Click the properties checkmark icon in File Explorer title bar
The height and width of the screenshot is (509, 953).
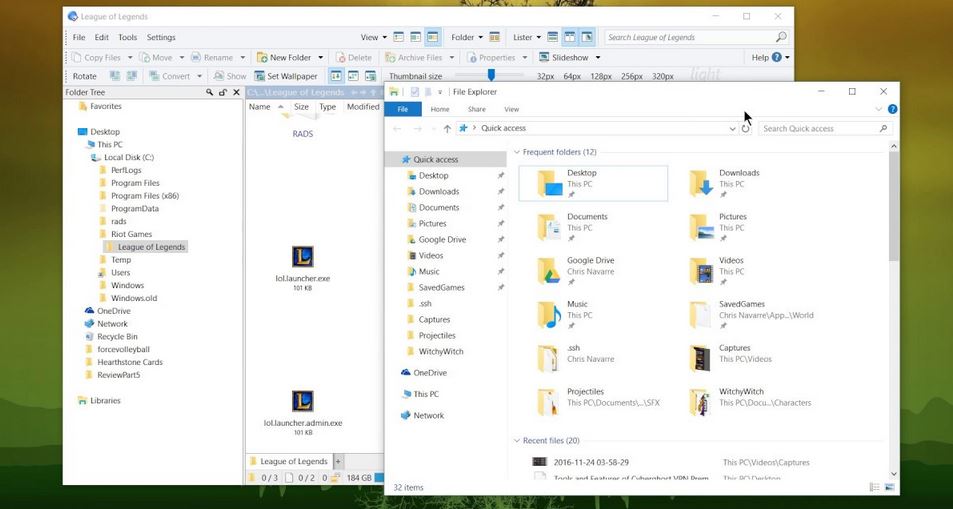pyautogui.click(x=415, y=92)
